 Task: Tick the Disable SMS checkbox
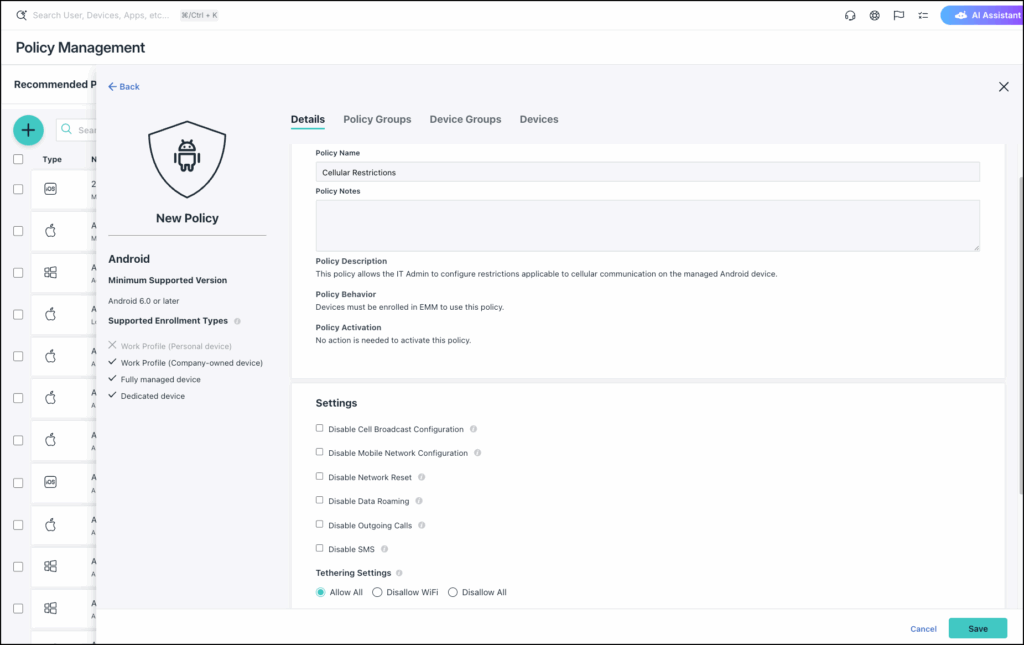320,549
